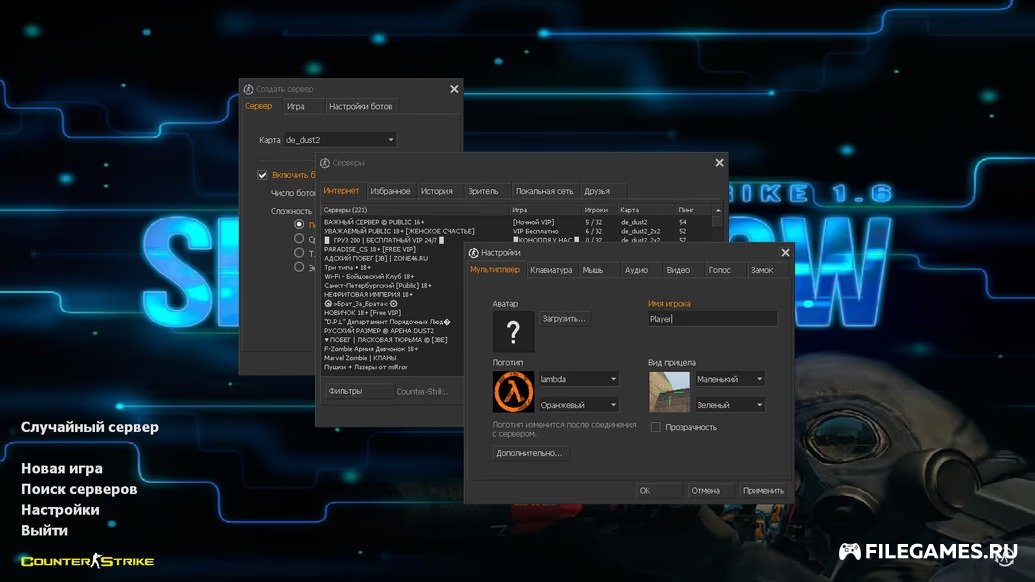The height and width of the screenshot is (582, 1035).
Task: Click OK in the Настройки window
Action: click(659, 490)
